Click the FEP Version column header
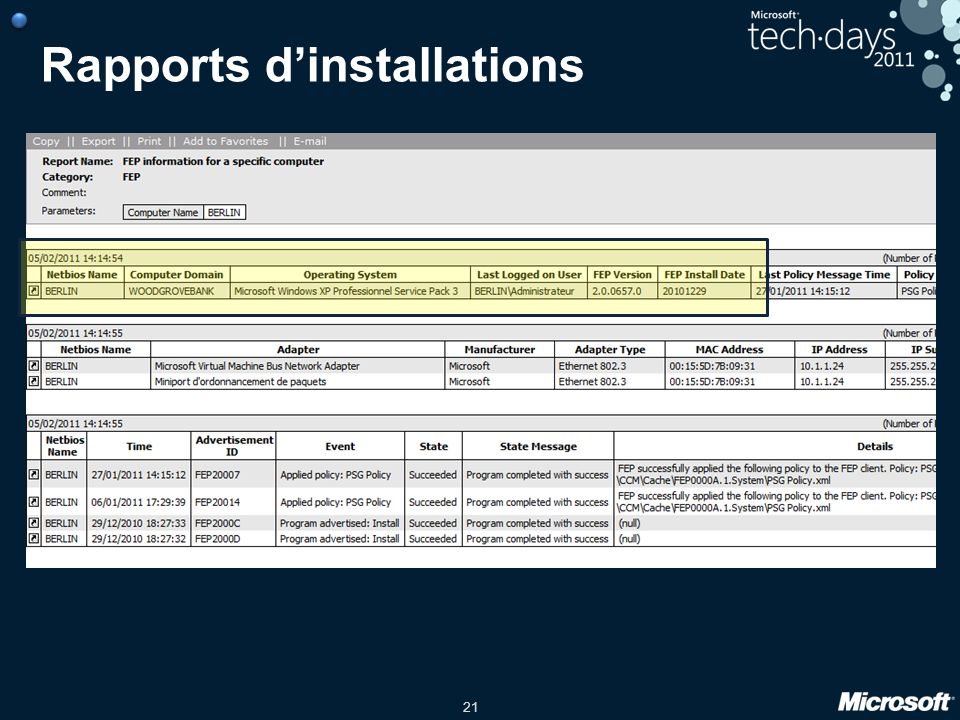960x720 pixels. (622, 275)
